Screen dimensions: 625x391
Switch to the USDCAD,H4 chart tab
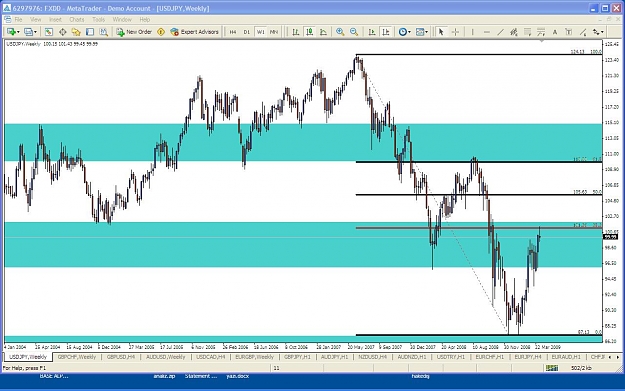click(x=210, y=357)
